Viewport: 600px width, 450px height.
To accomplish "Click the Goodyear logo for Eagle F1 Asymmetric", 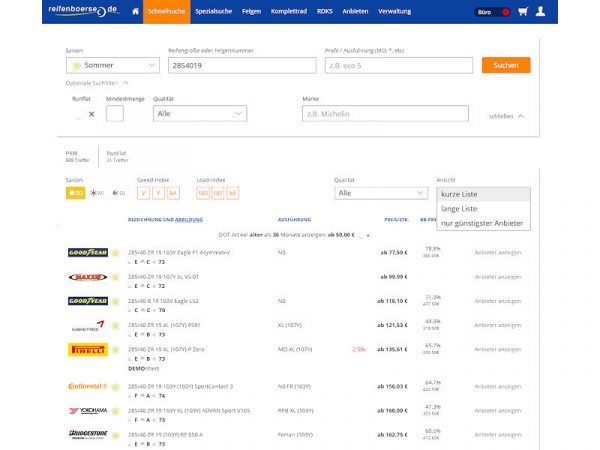I will (x=88, y=253).
